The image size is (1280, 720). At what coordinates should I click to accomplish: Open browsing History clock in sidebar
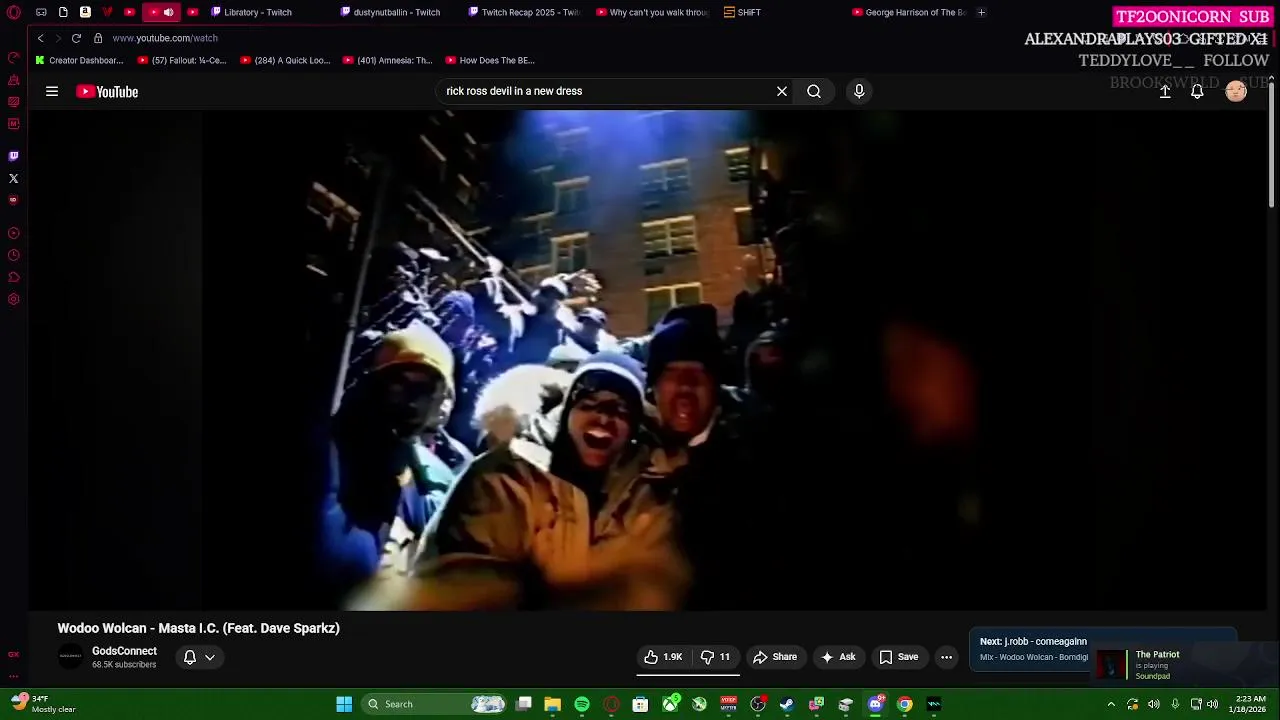[13, 255]
